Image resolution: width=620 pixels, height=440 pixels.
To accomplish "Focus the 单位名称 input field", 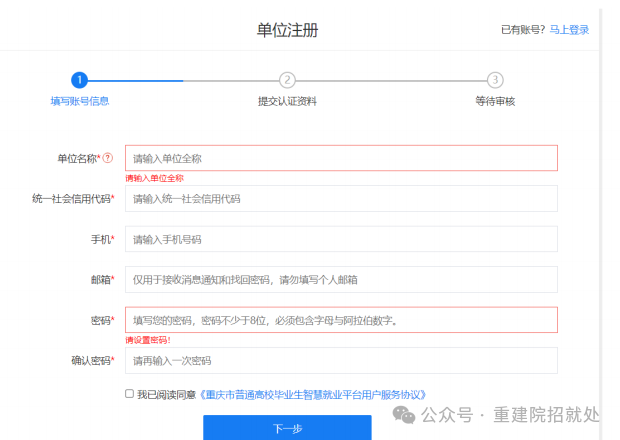I will [x=341, y=158].
